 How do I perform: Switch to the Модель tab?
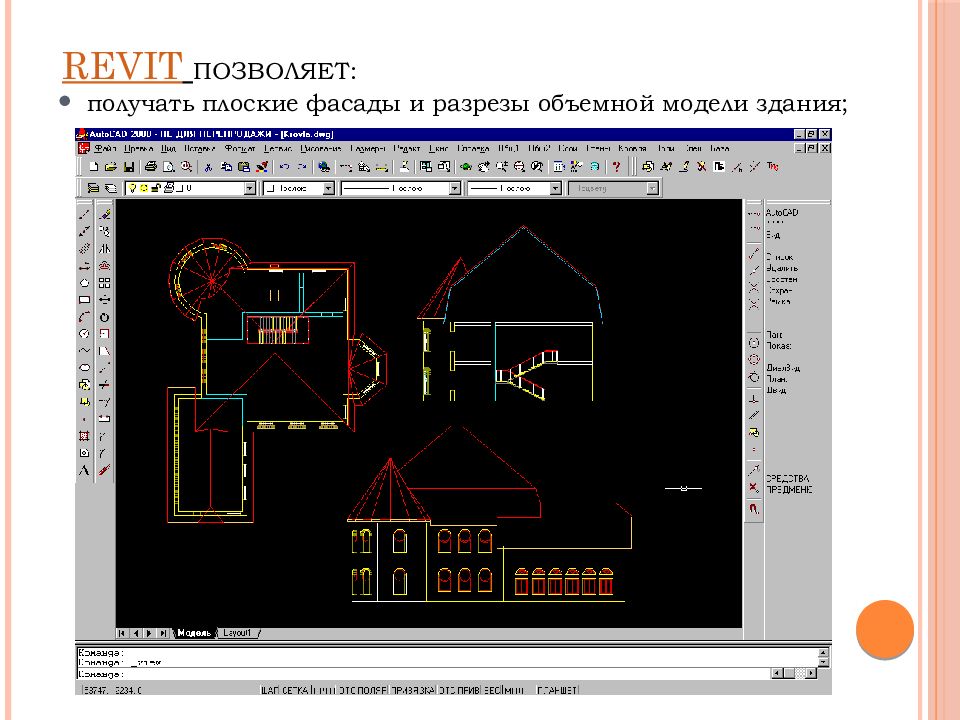pos(193,633)
